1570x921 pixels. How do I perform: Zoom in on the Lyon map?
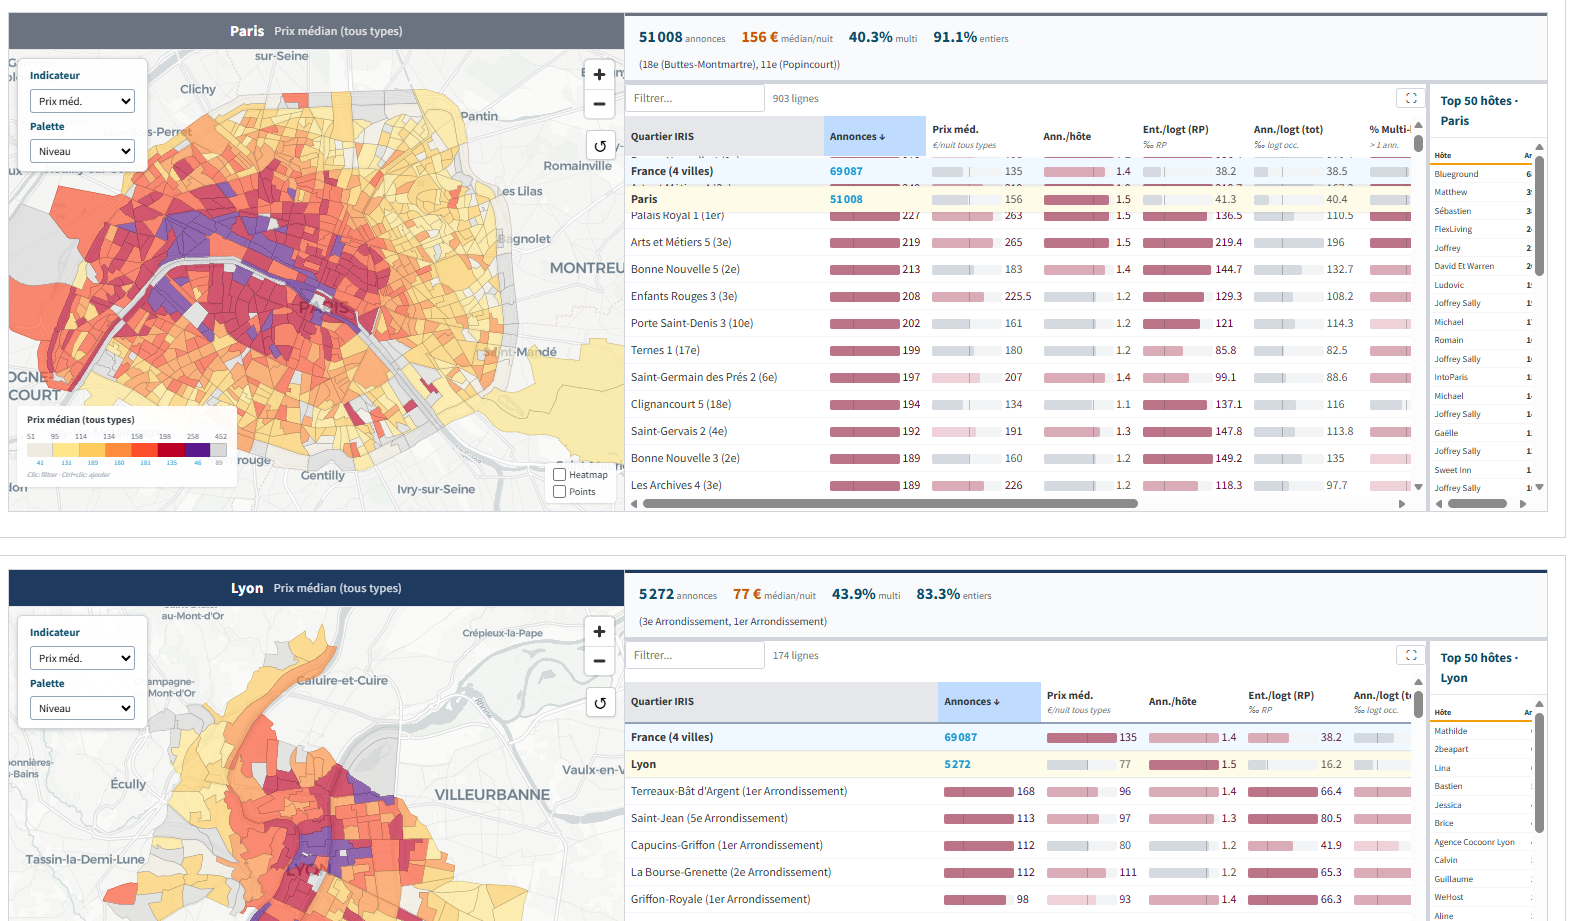(599, 631)
